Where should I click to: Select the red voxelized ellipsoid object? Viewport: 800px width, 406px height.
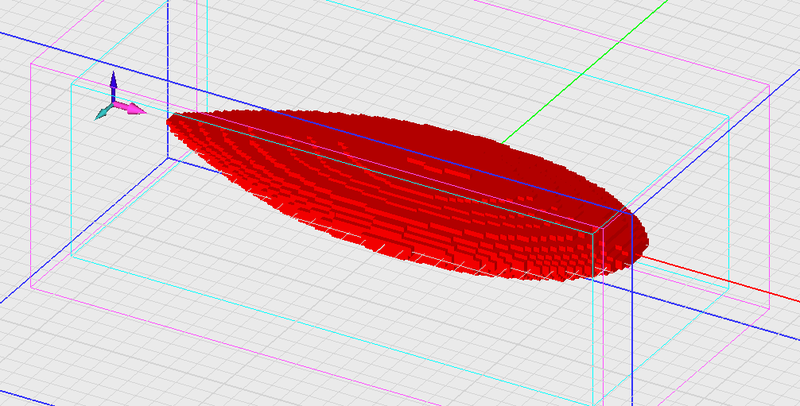coord(408,194)
